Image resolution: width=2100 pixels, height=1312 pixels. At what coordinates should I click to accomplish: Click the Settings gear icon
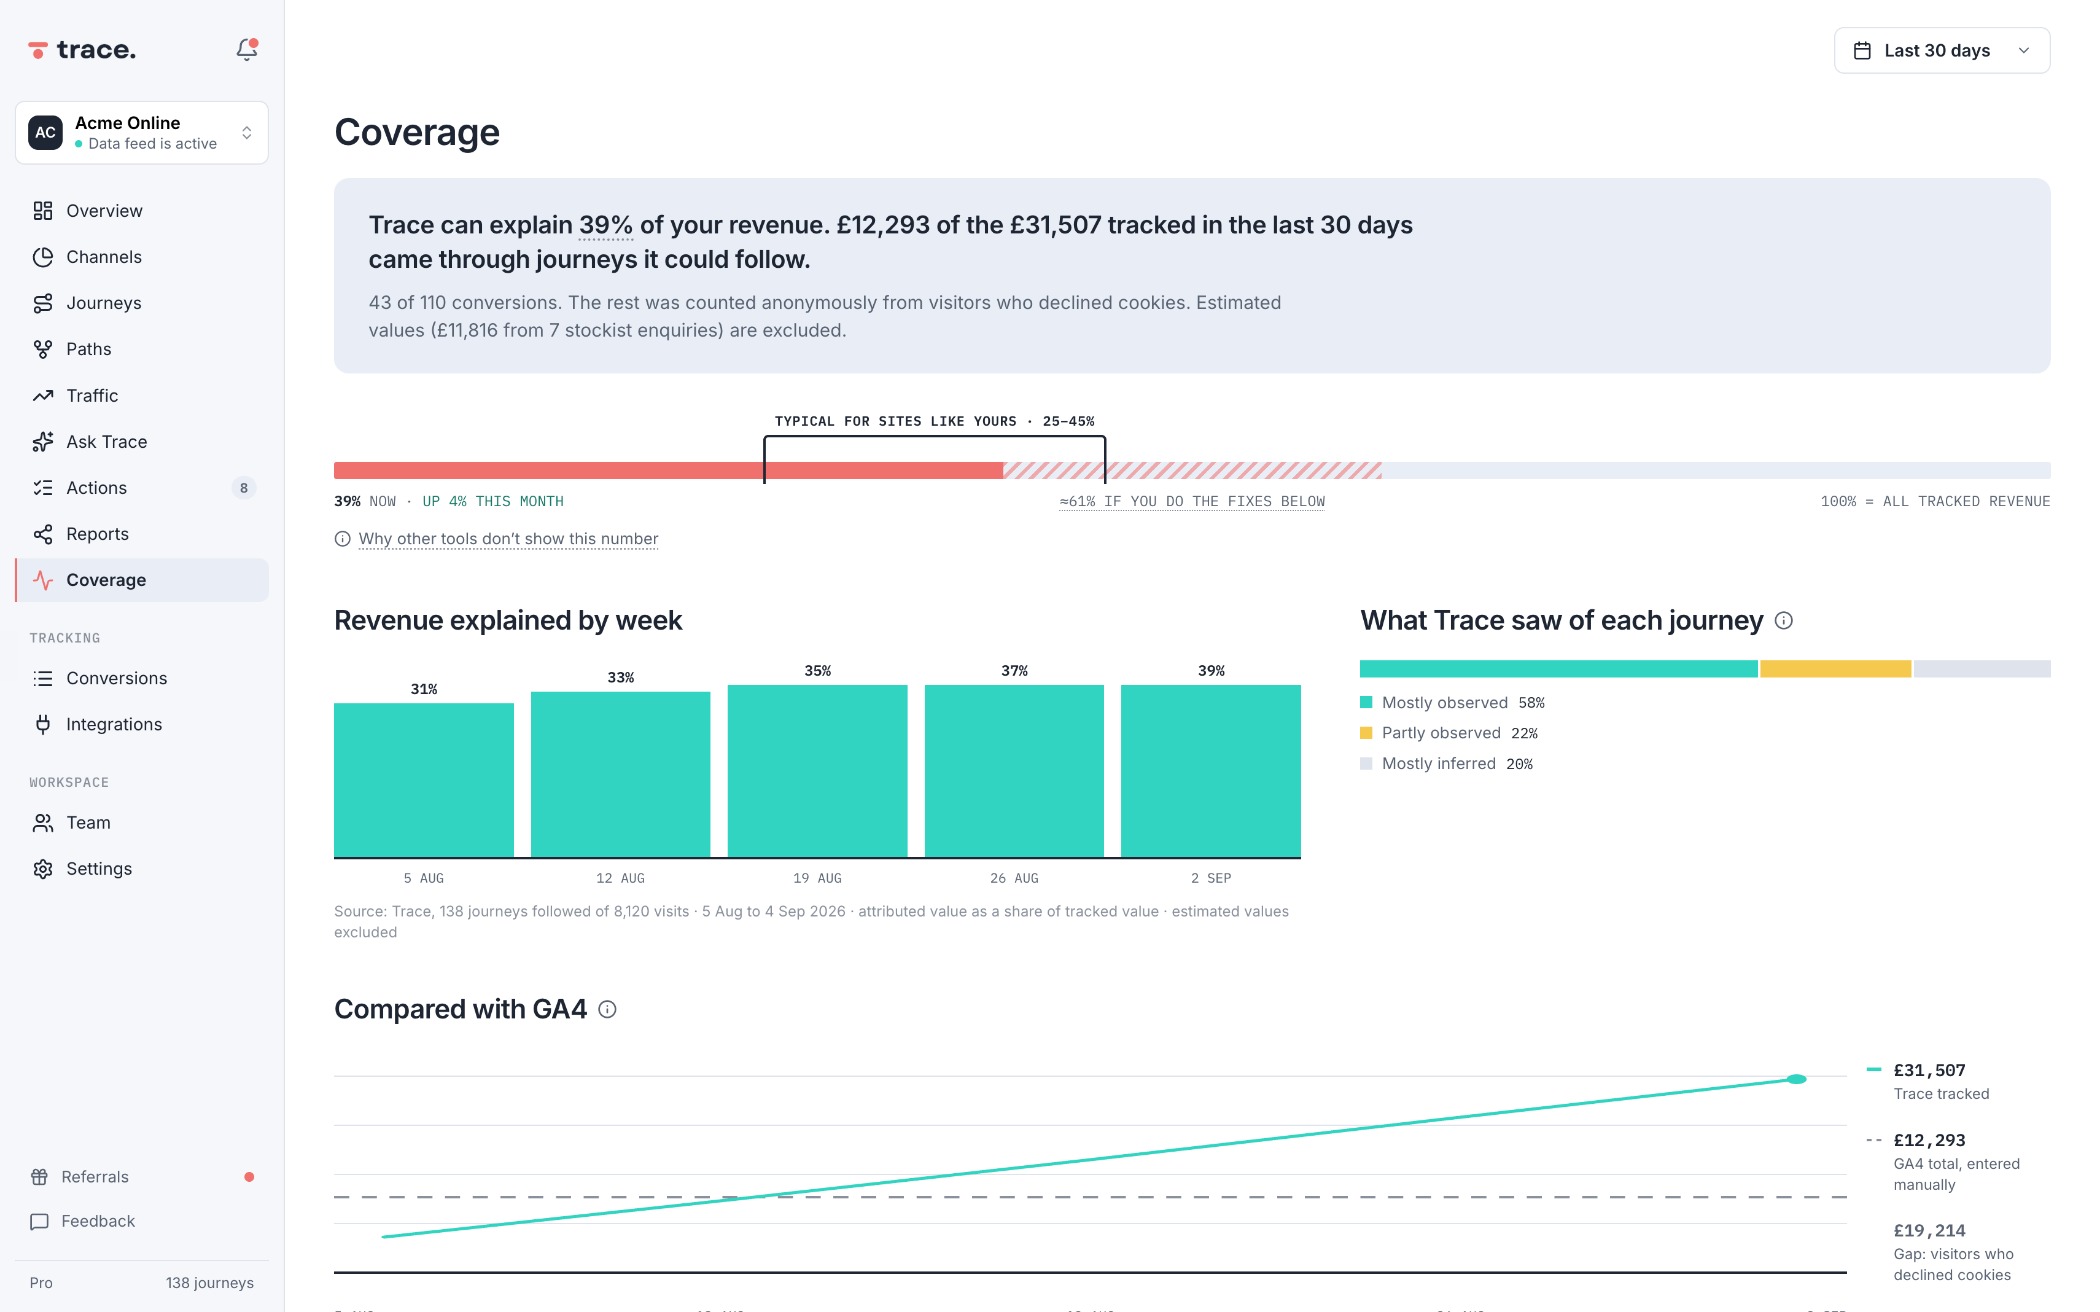pos(43,869)
